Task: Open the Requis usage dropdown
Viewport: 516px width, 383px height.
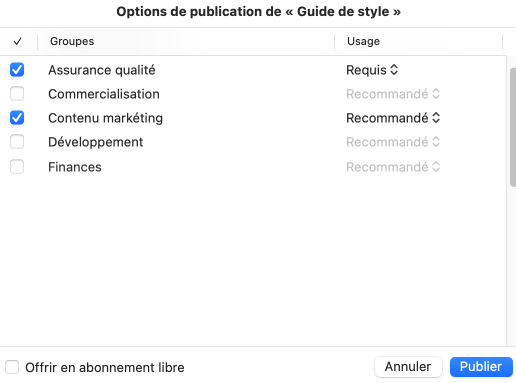Action: pyautogui.click(x=372, y=70)
